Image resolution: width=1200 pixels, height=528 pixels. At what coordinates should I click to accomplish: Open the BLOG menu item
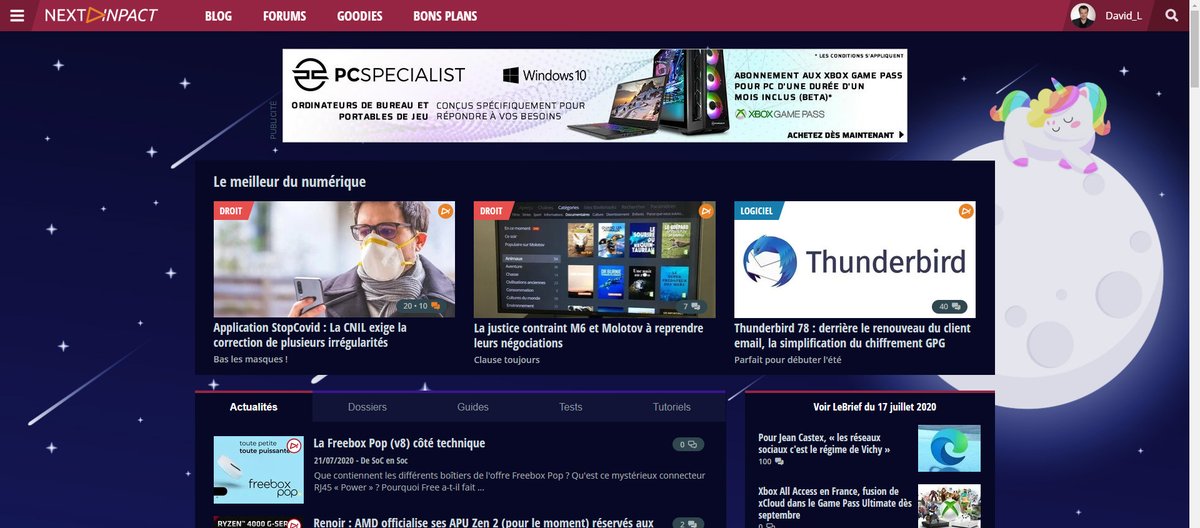[x=219, y=16]
